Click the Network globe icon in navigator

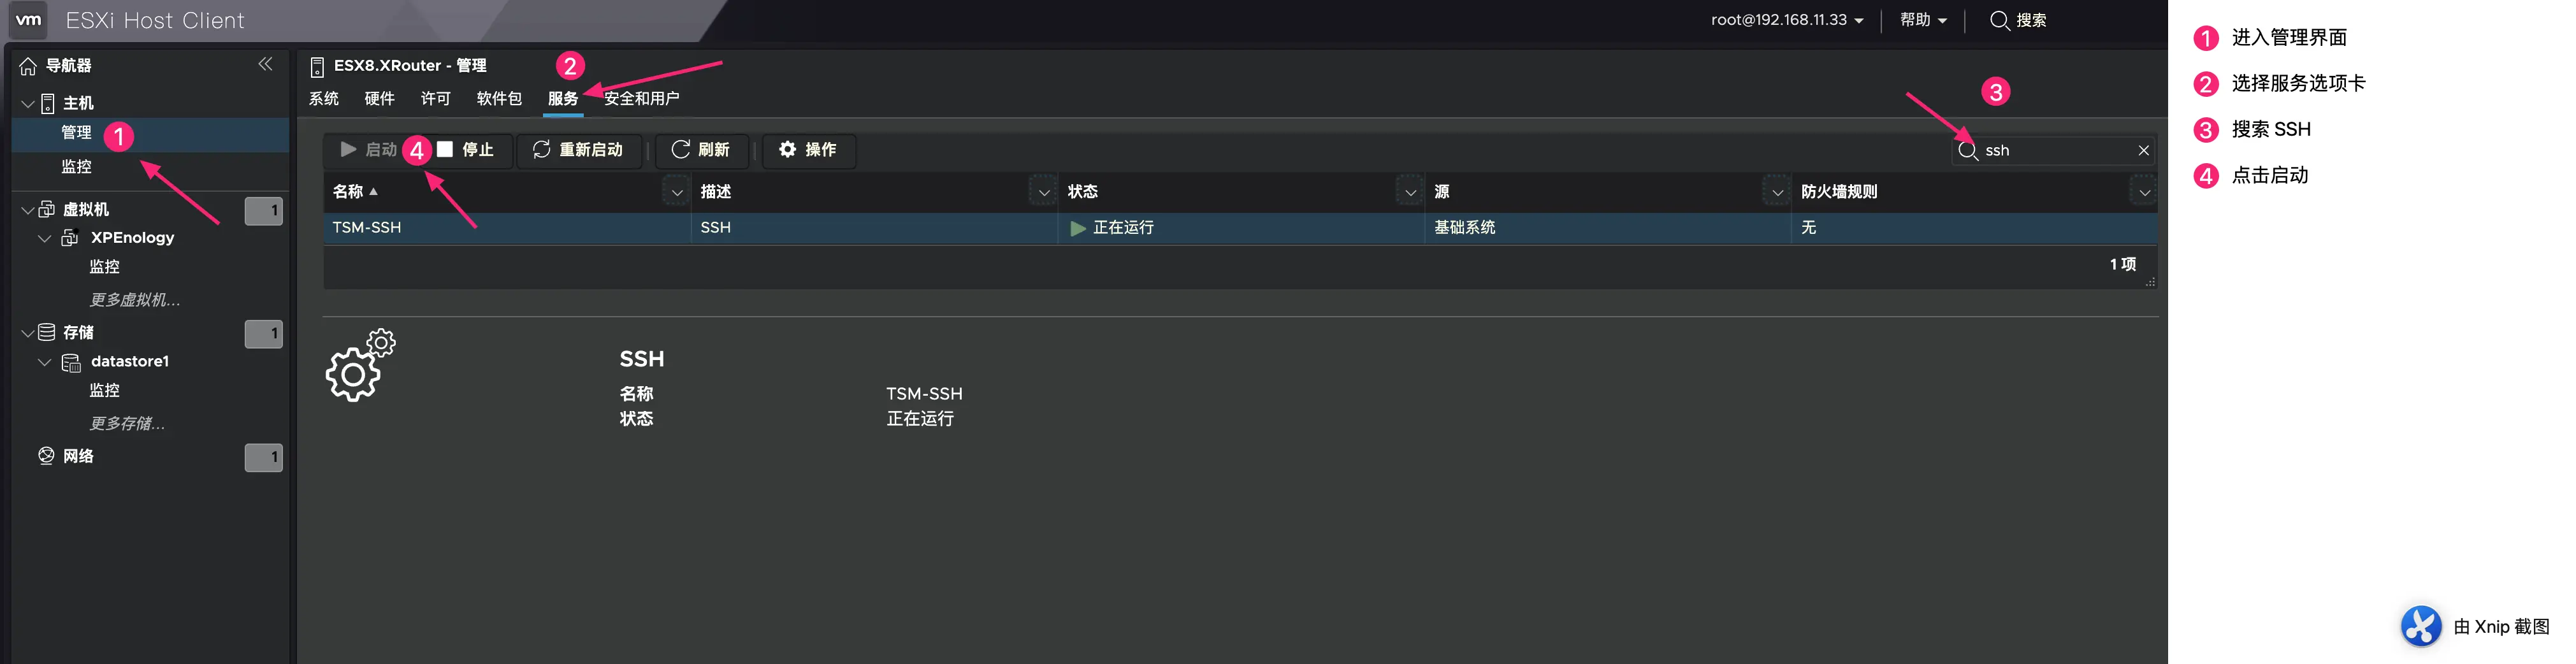tap(46, 456)
